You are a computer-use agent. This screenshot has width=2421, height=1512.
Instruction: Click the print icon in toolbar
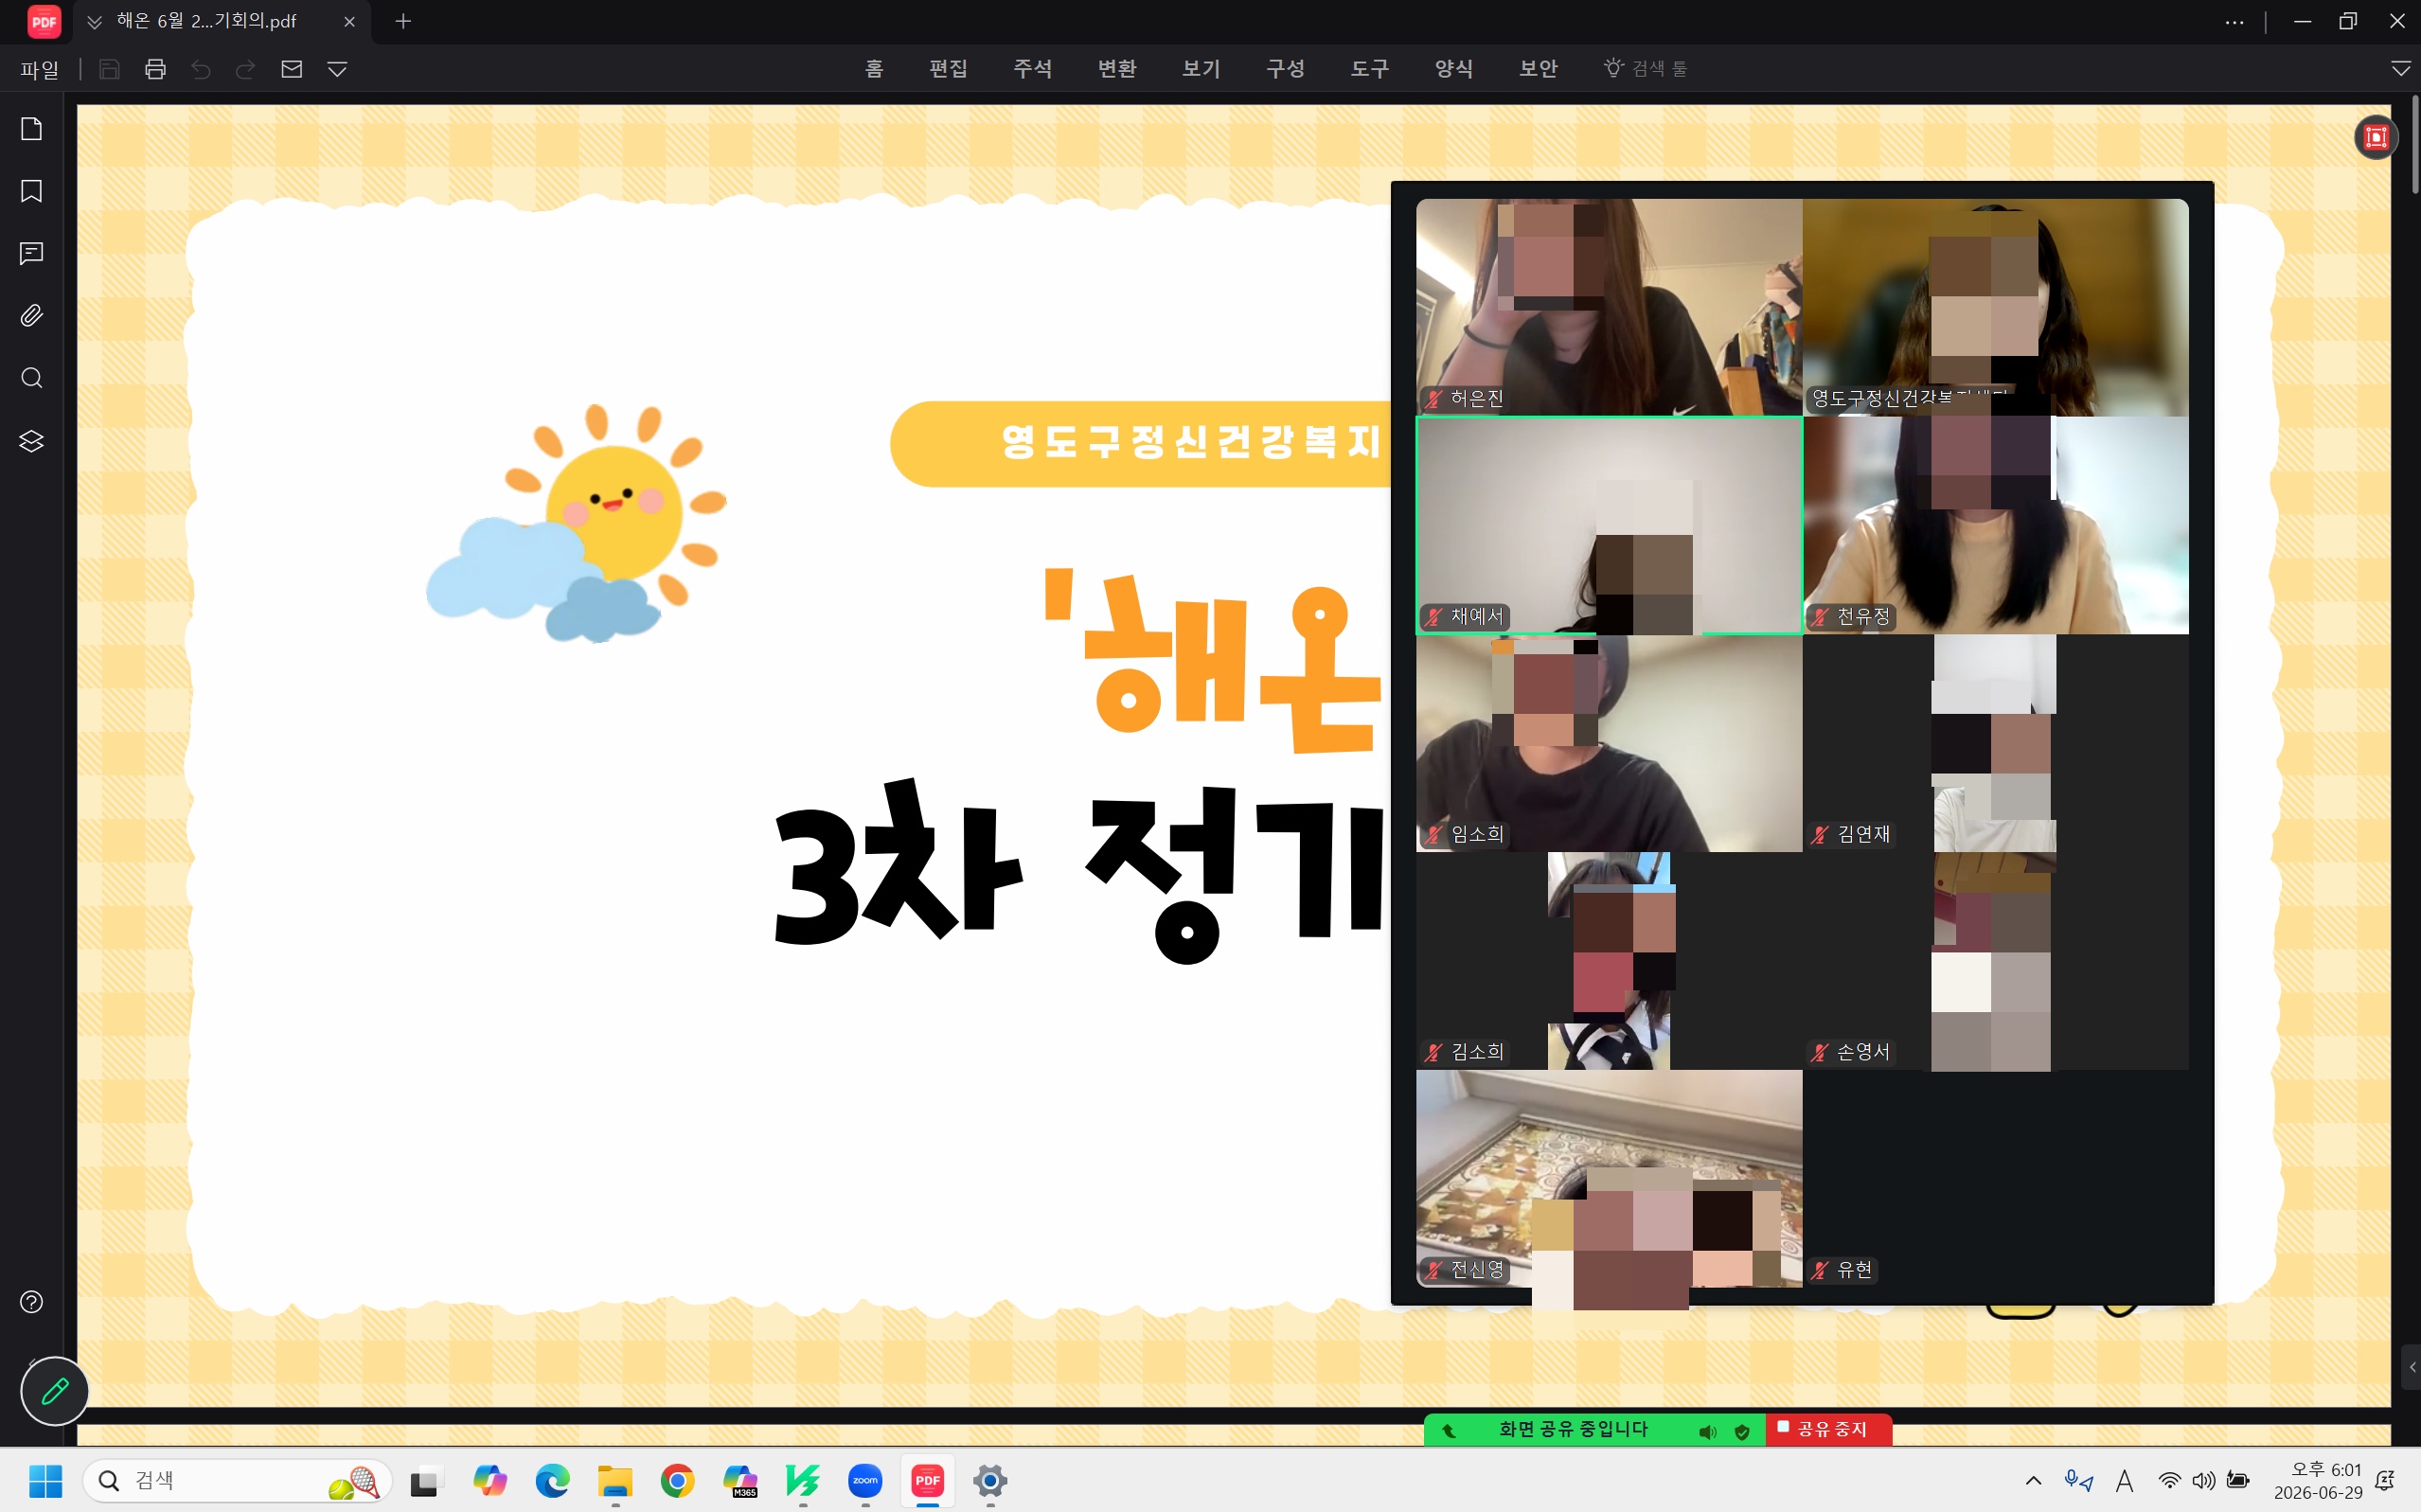155,69
